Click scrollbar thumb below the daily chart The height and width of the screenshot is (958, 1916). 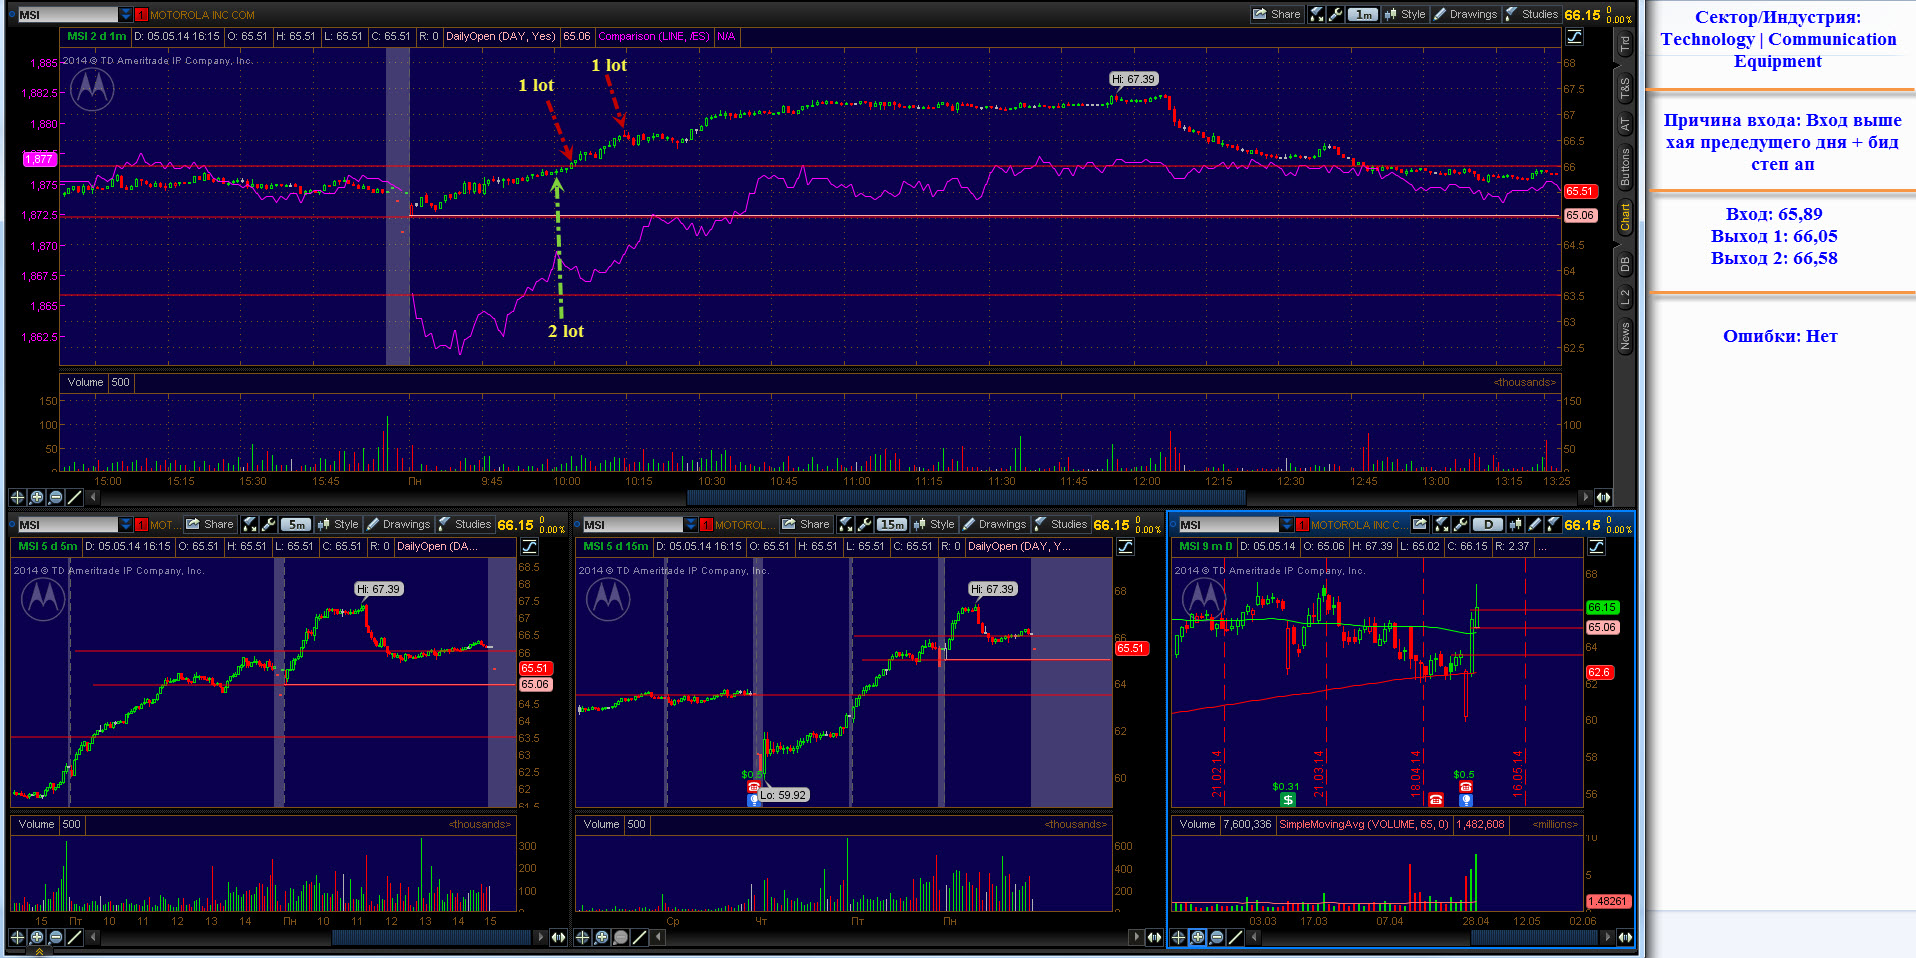pyautogui.click(x=1534, y=937)
